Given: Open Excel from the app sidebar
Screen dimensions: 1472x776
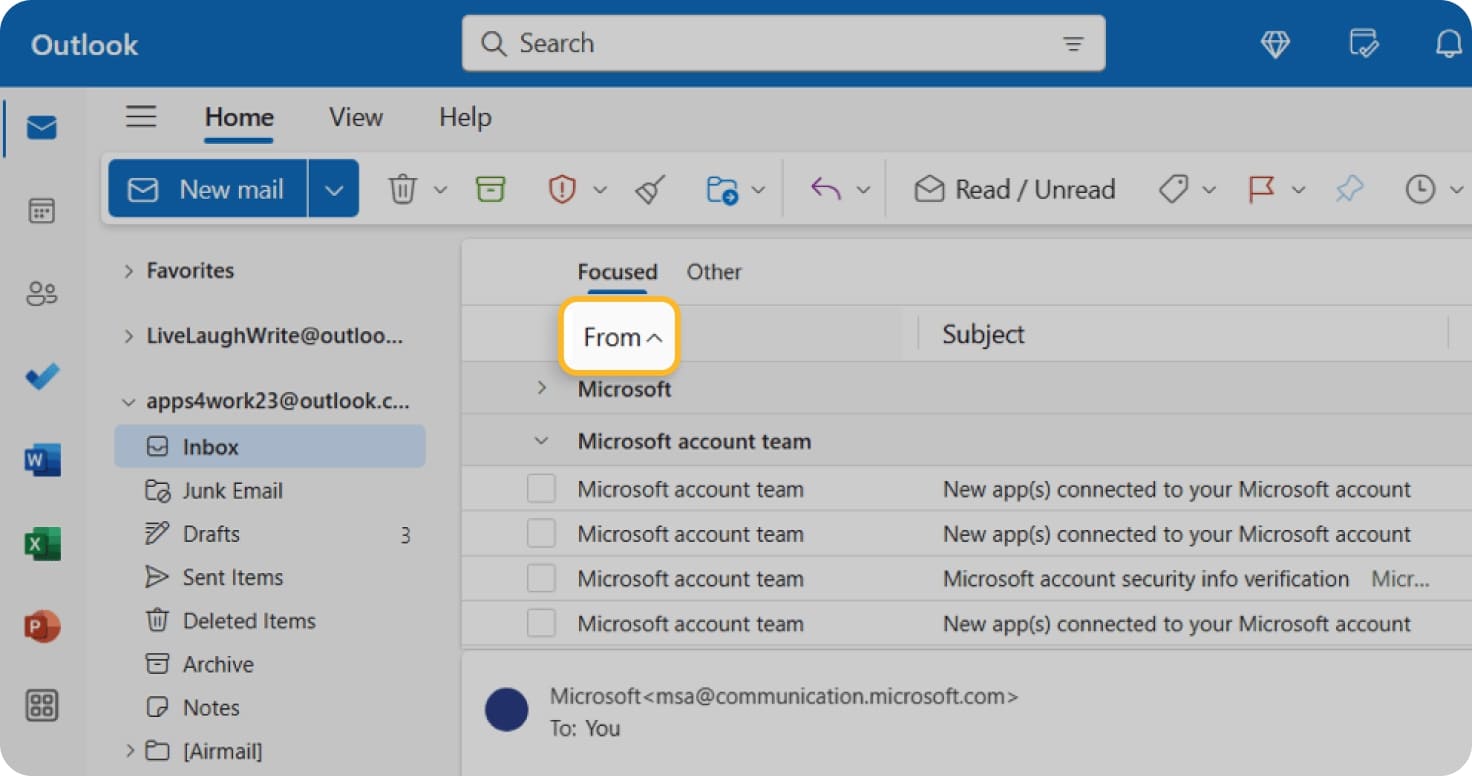Looking at the screenshot, I should [x=41, y=544].
